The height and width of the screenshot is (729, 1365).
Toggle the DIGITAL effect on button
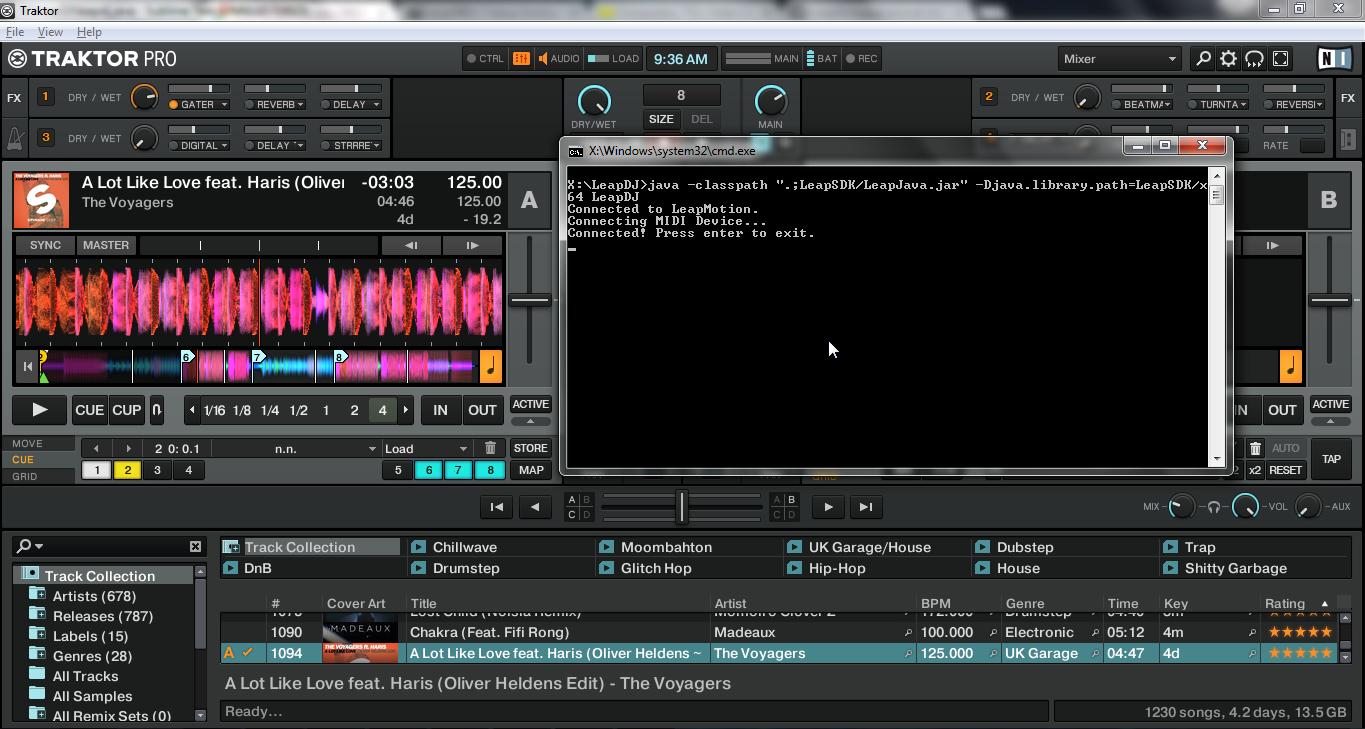[174, 145]
